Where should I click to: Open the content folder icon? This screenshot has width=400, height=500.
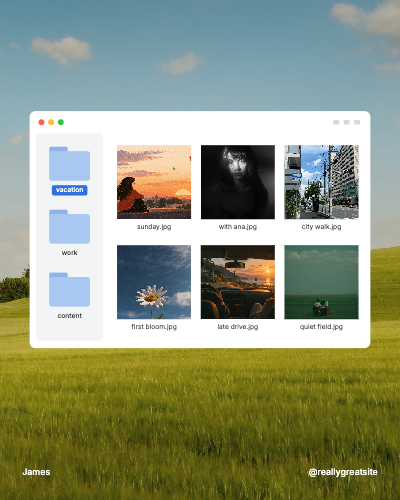pos(69,290)
